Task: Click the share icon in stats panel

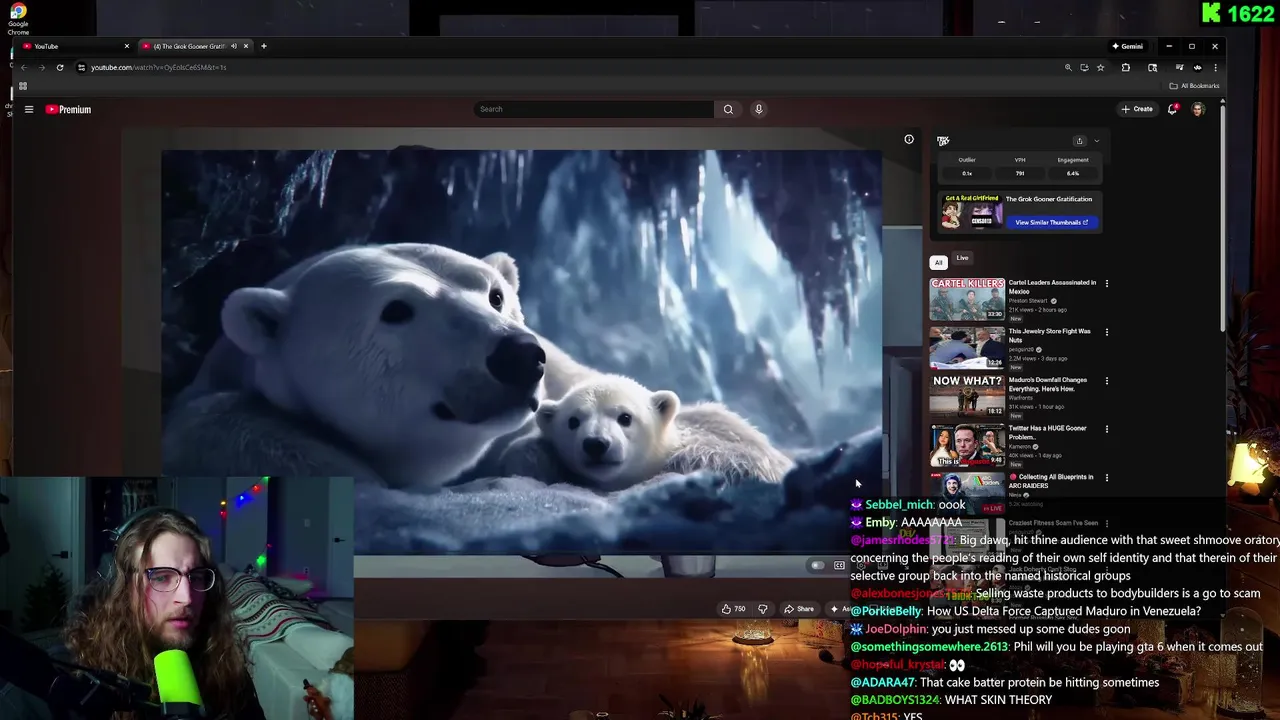Action: pyautogui.click(x=1079, y=141)
